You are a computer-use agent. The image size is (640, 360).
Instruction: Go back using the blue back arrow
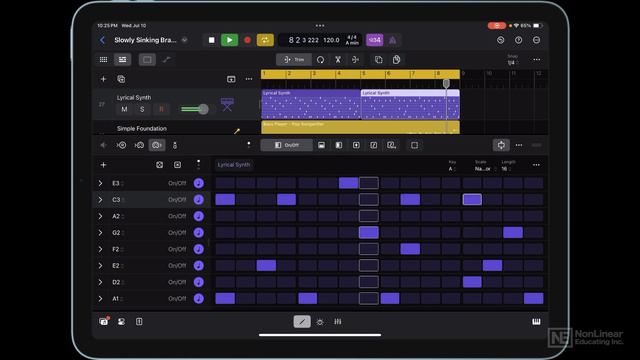(x=102, y=40)
